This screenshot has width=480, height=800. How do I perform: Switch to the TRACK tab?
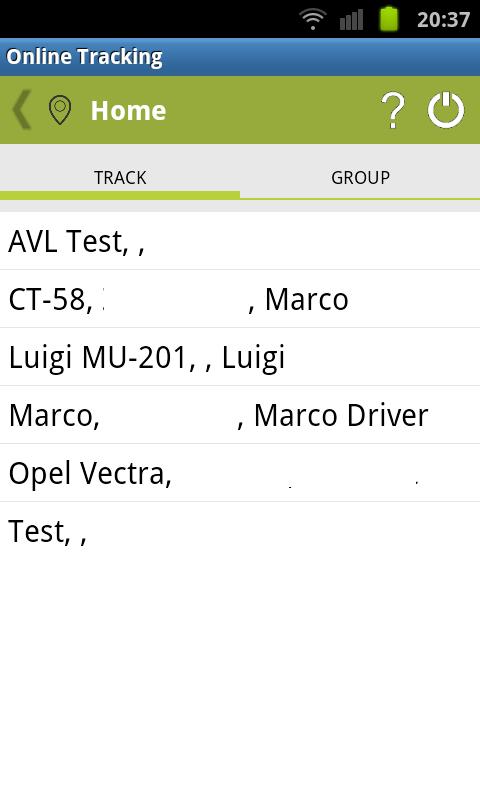click(120, 178)
